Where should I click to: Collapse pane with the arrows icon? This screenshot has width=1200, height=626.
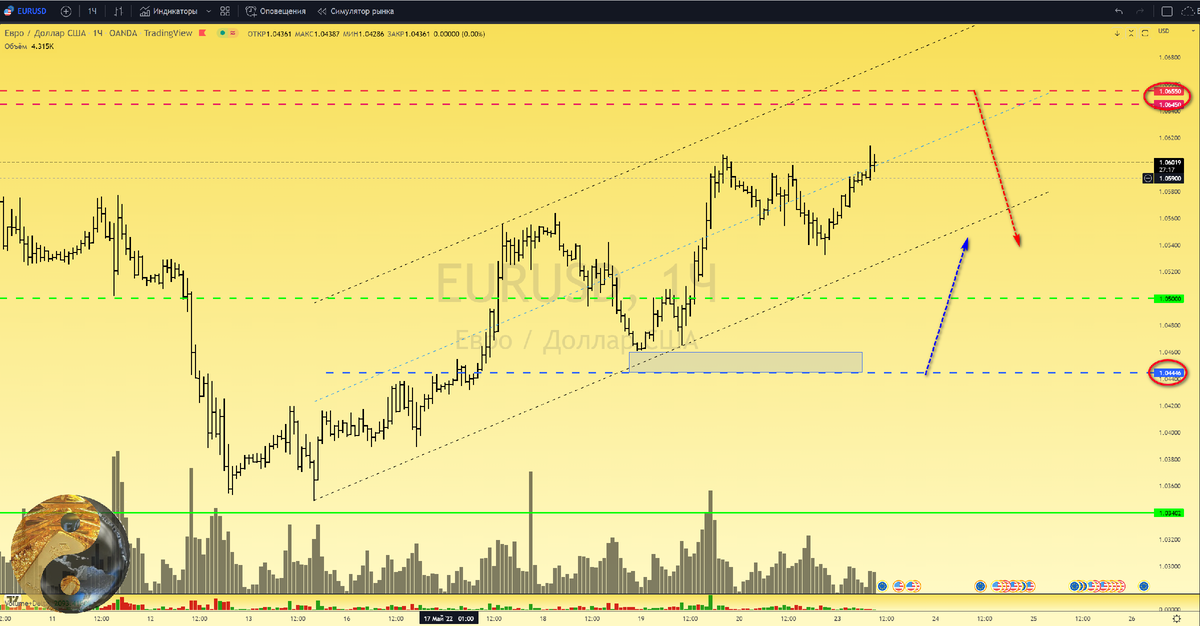(x=1131, y=33)
